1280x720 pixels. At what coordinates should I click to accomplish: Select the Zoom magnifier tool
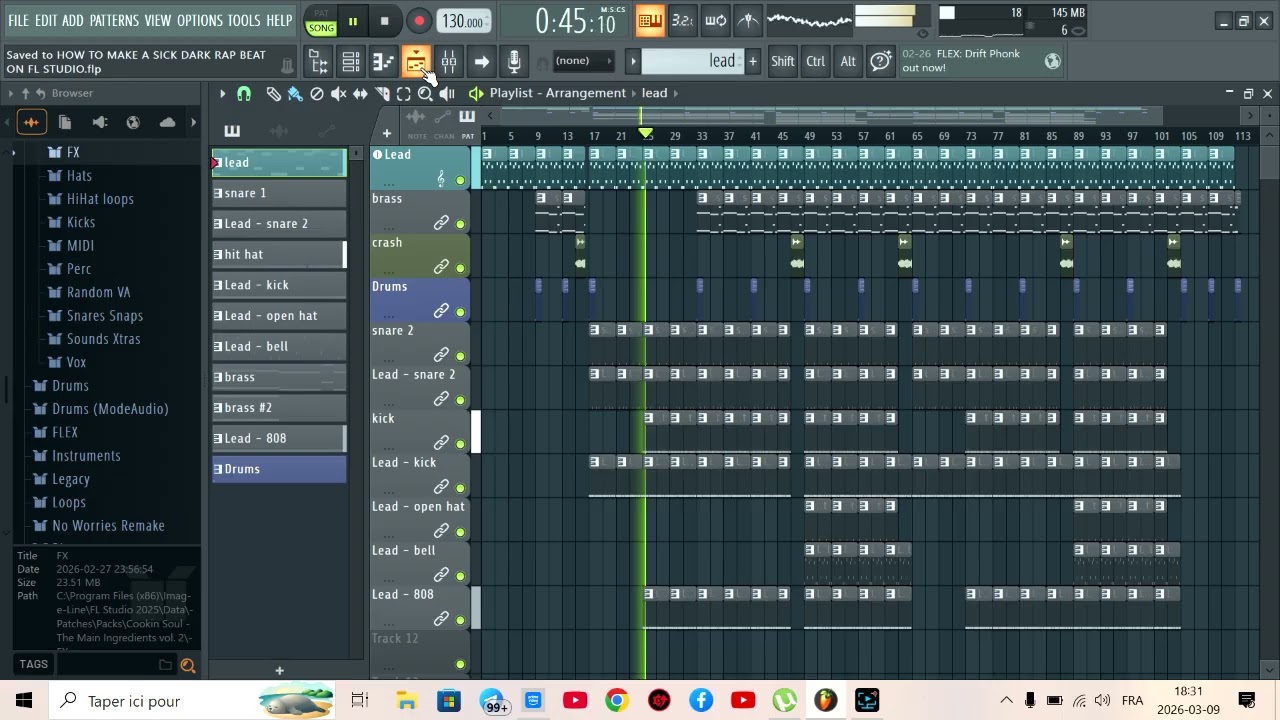click(x=425, y=93)
